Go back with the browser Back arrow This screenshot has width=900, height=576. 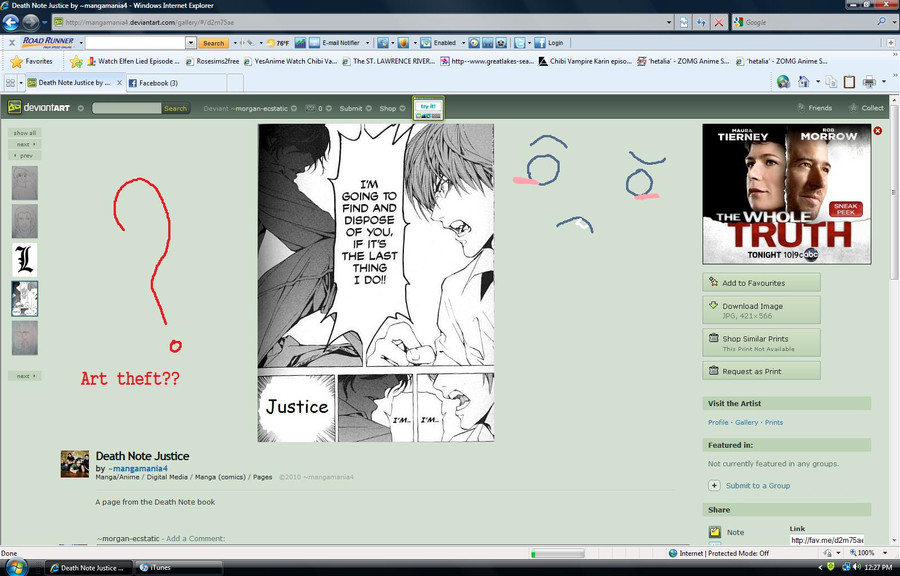(11, 22)
